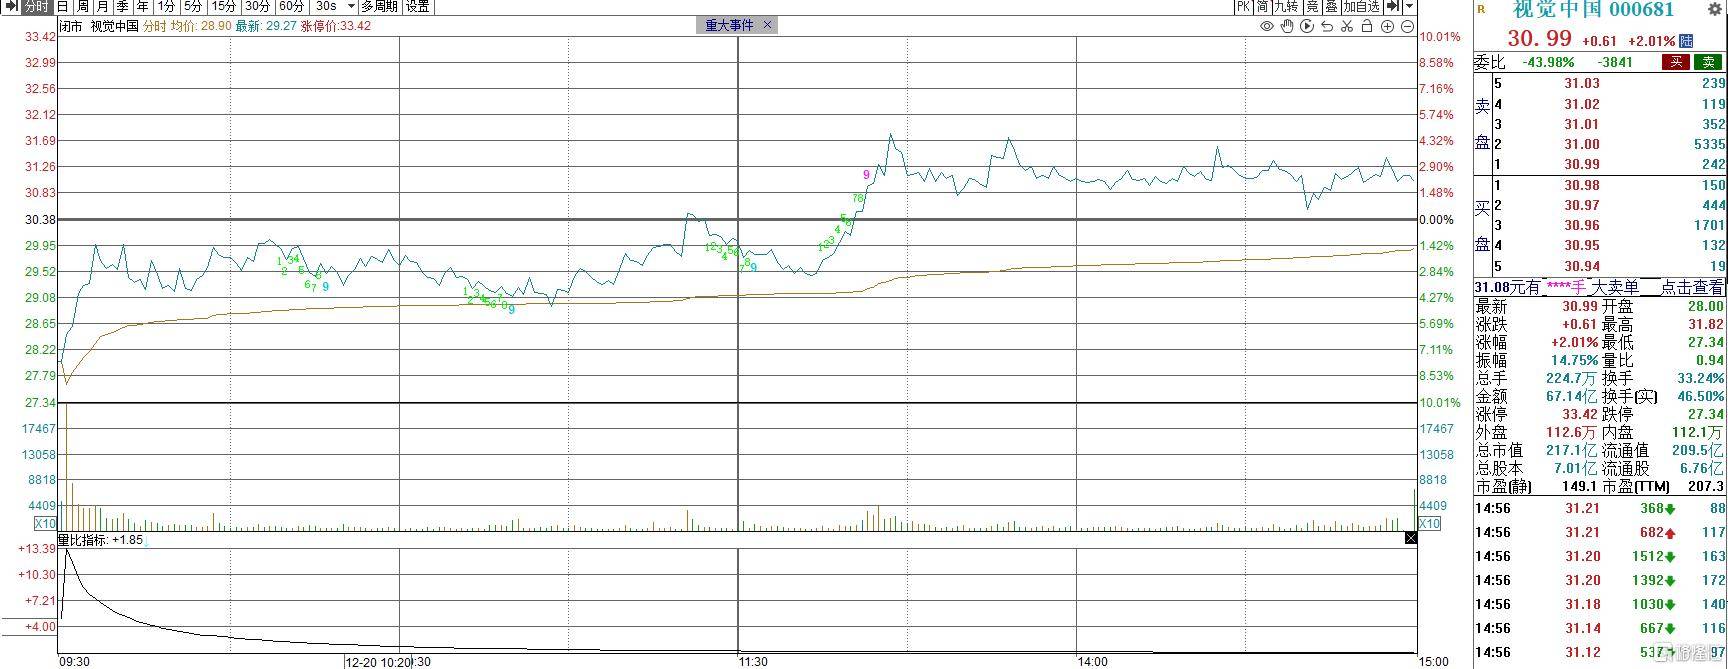Switch to the 15分 period tab

point(223,6)
